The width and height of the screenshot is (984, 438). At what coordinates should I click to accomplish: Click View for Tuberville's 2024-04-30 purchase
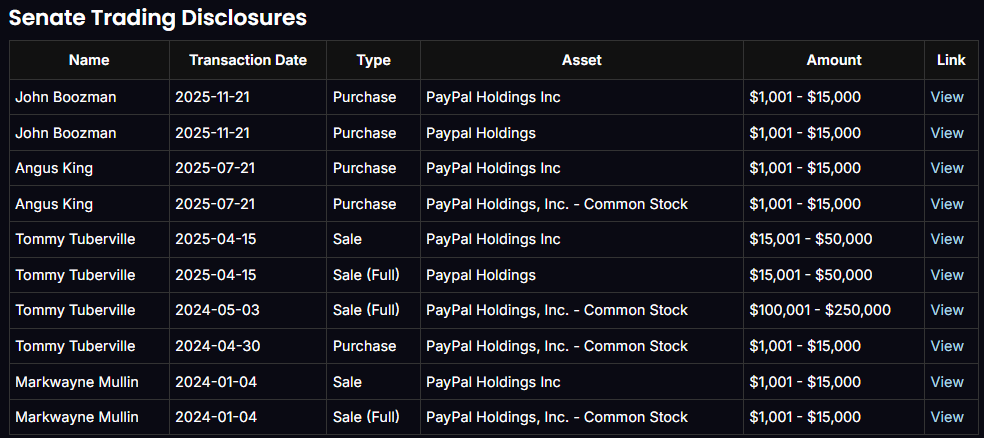click(946, 346)
